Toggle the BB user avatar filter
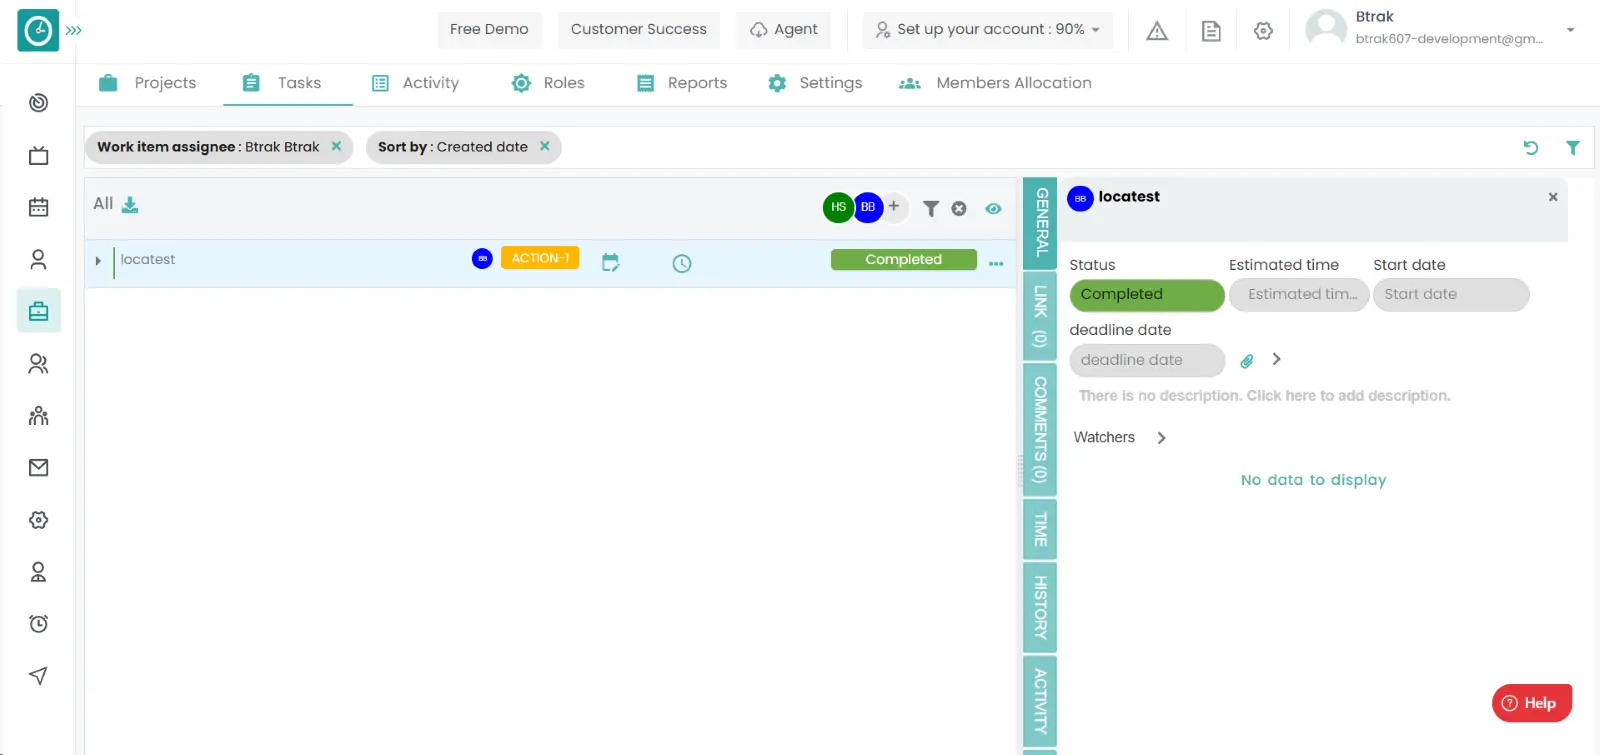 click(x=868, y=207)
